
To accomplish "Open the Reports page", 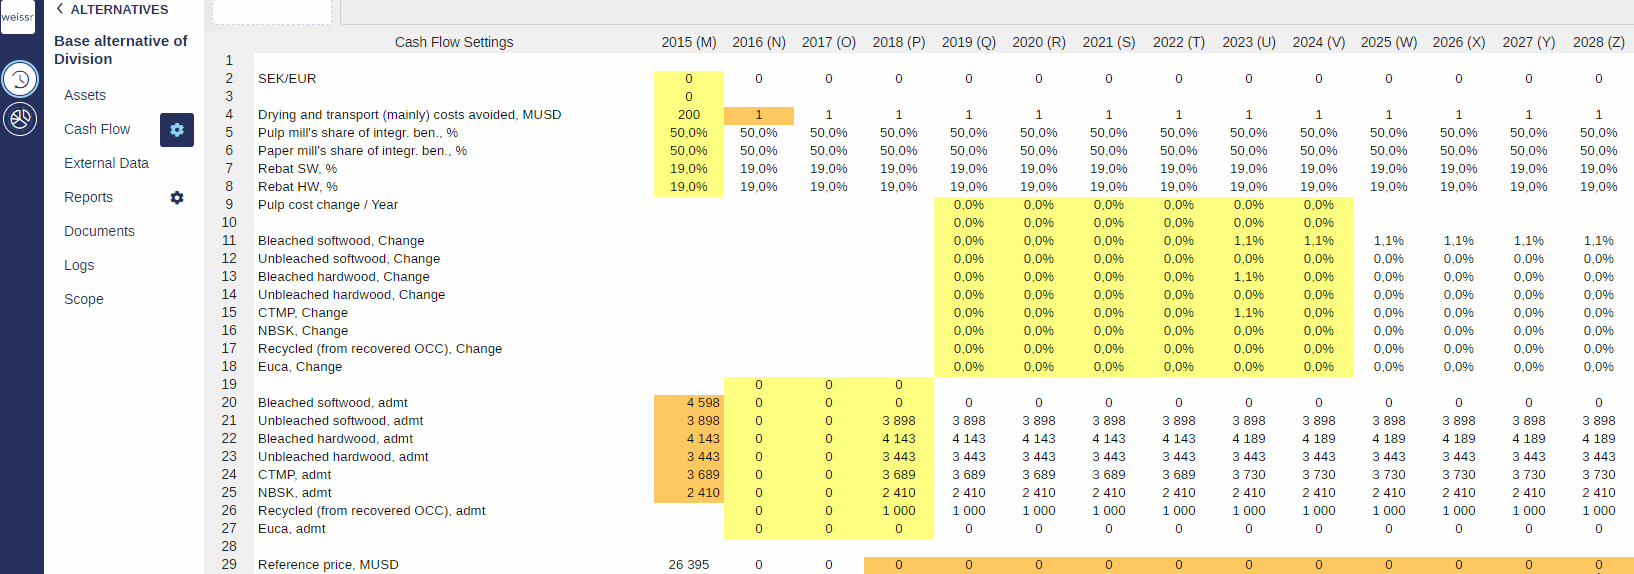I will click(x=88, y=197).
